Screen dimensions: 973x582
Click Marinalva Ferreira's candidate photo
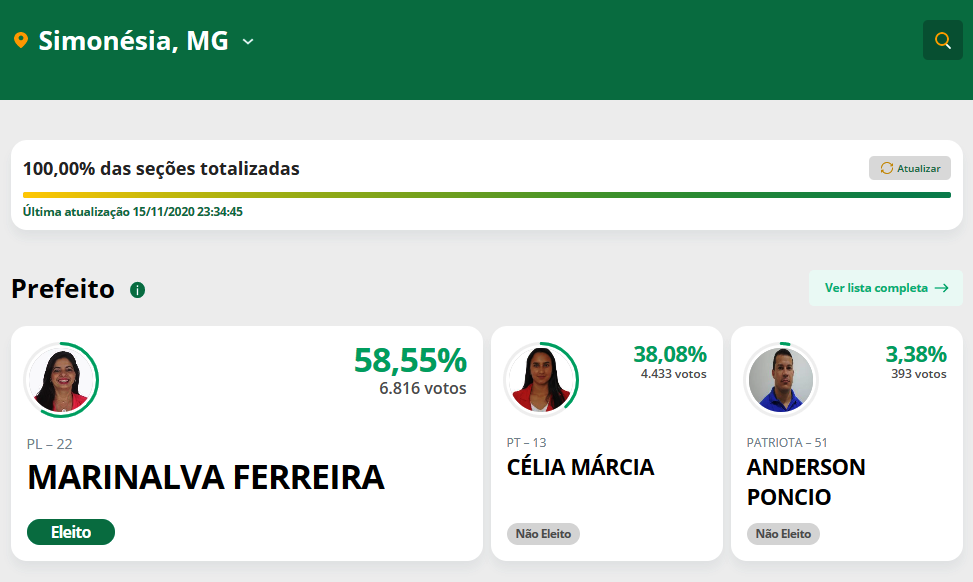click(x=61, y=380)
